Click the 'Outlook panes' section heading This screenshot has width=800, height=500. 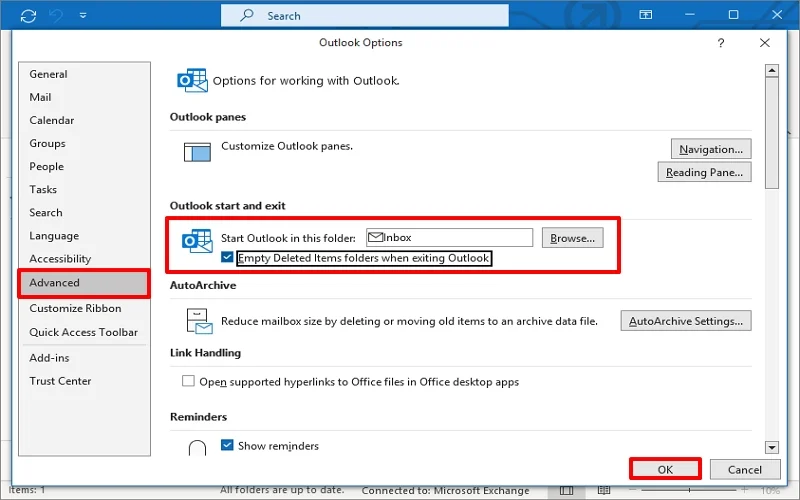(x=208, y=117)
